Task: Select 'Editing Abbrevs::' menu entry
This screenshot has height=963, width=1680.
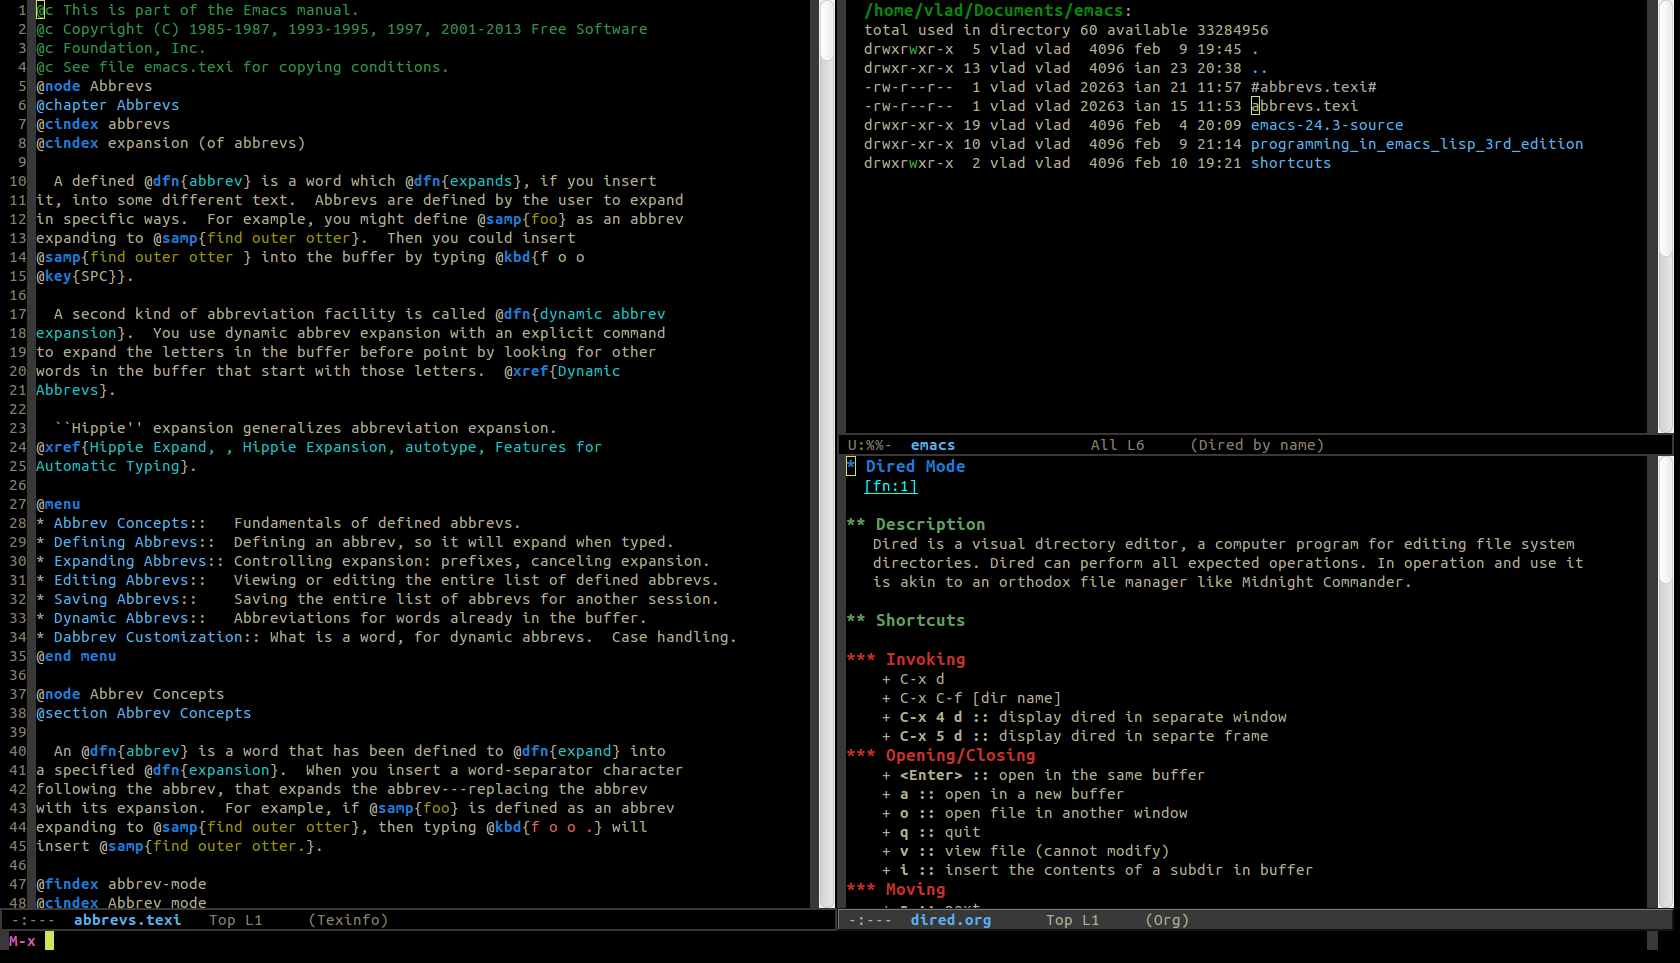Action: [129, 580]
